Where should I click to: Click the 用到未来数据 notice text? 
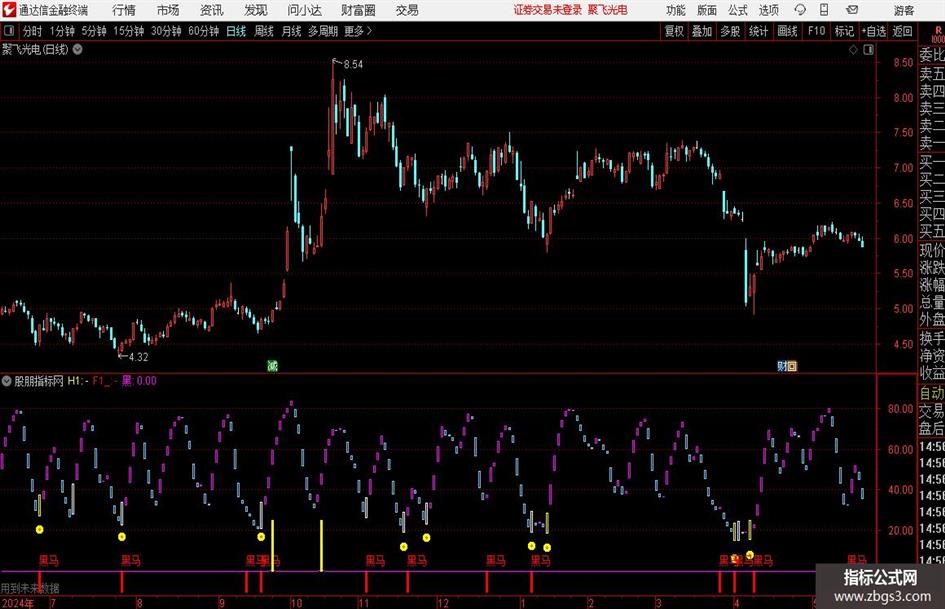pyautogui.click(x=30, y=588)
